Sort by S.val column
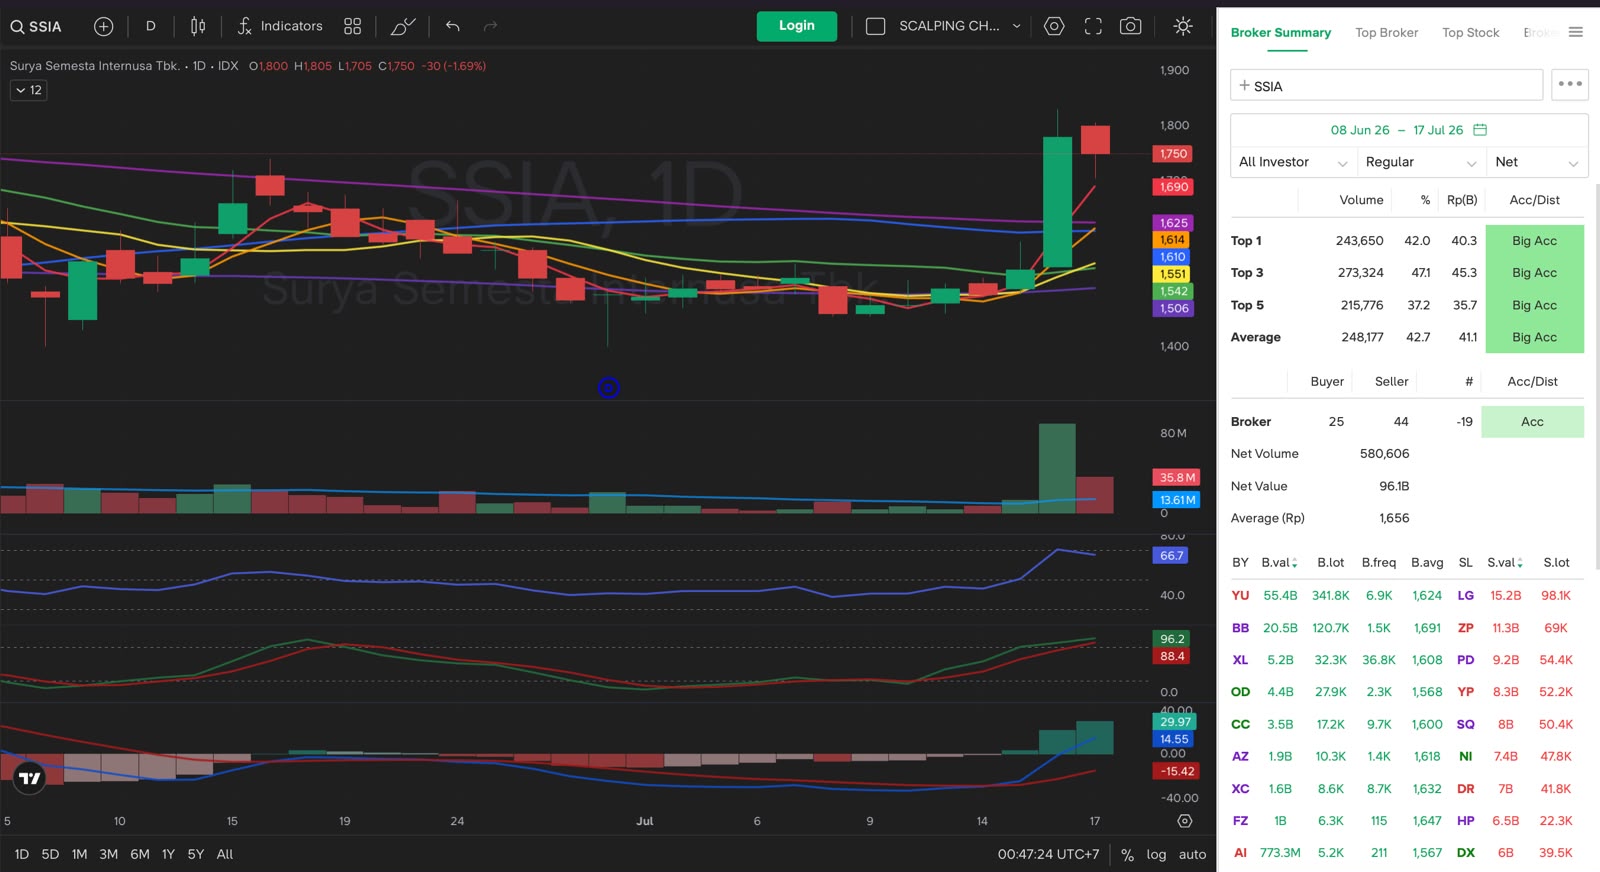The image size is (1600, 872). pyautogui.click(x=1505, y=563)
